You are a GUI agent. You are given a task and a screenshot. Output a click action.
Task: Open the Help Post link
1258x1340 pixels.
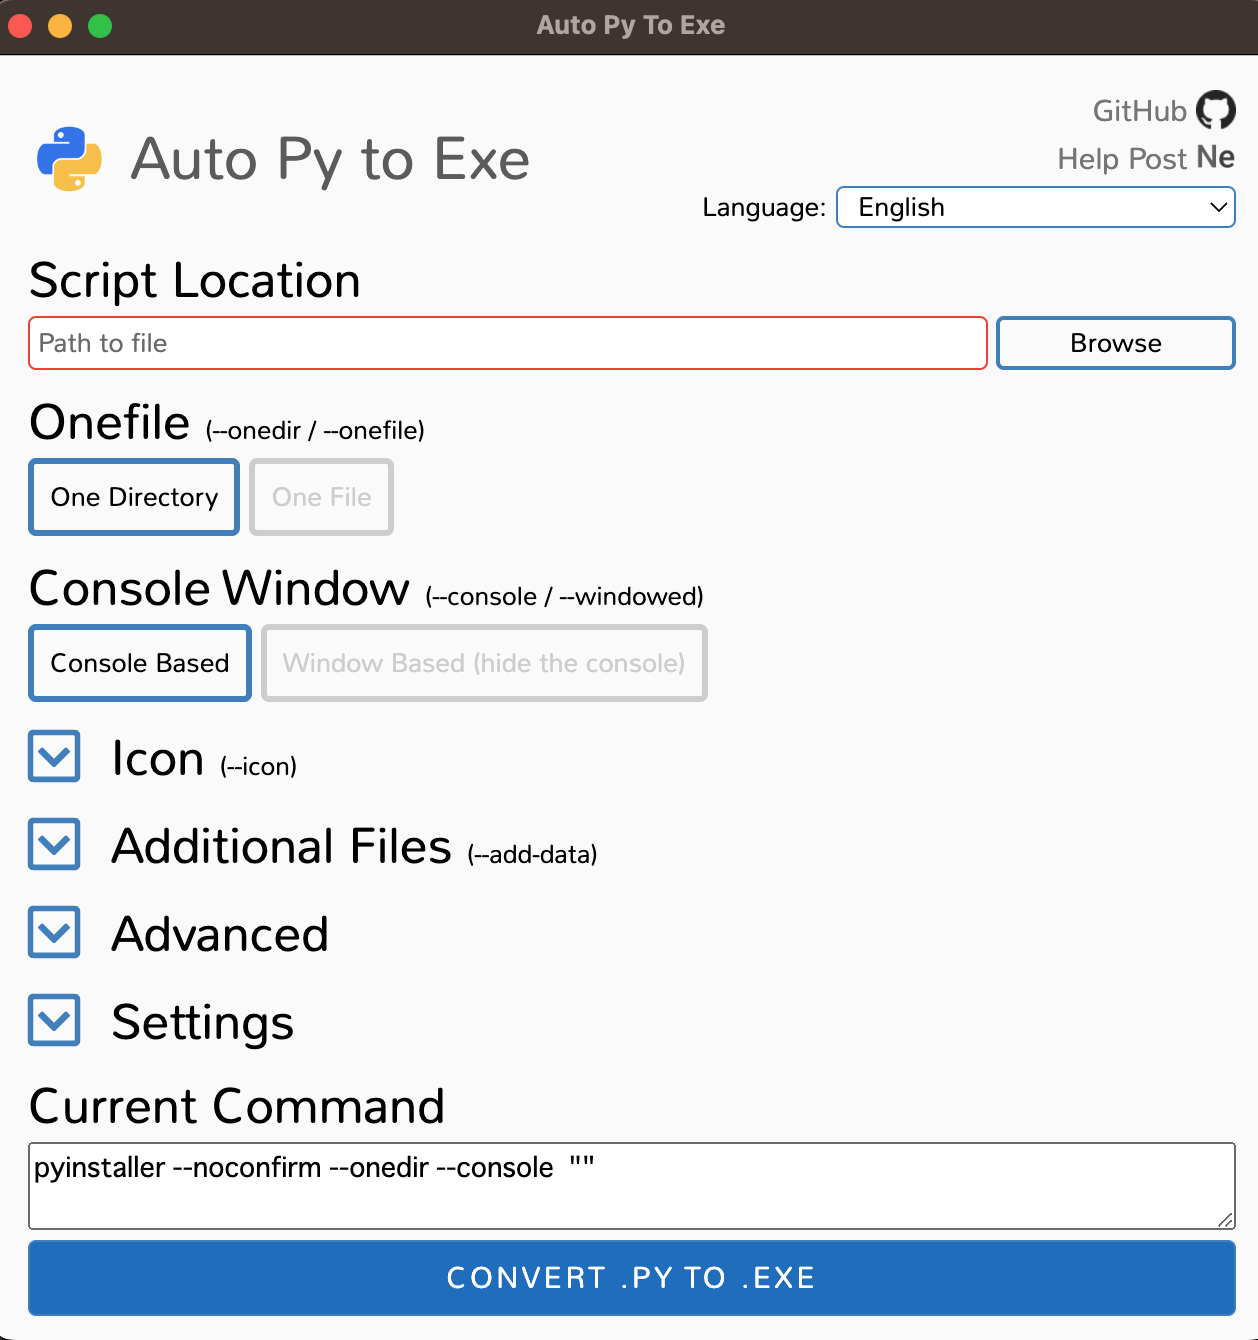point(1122,159)
